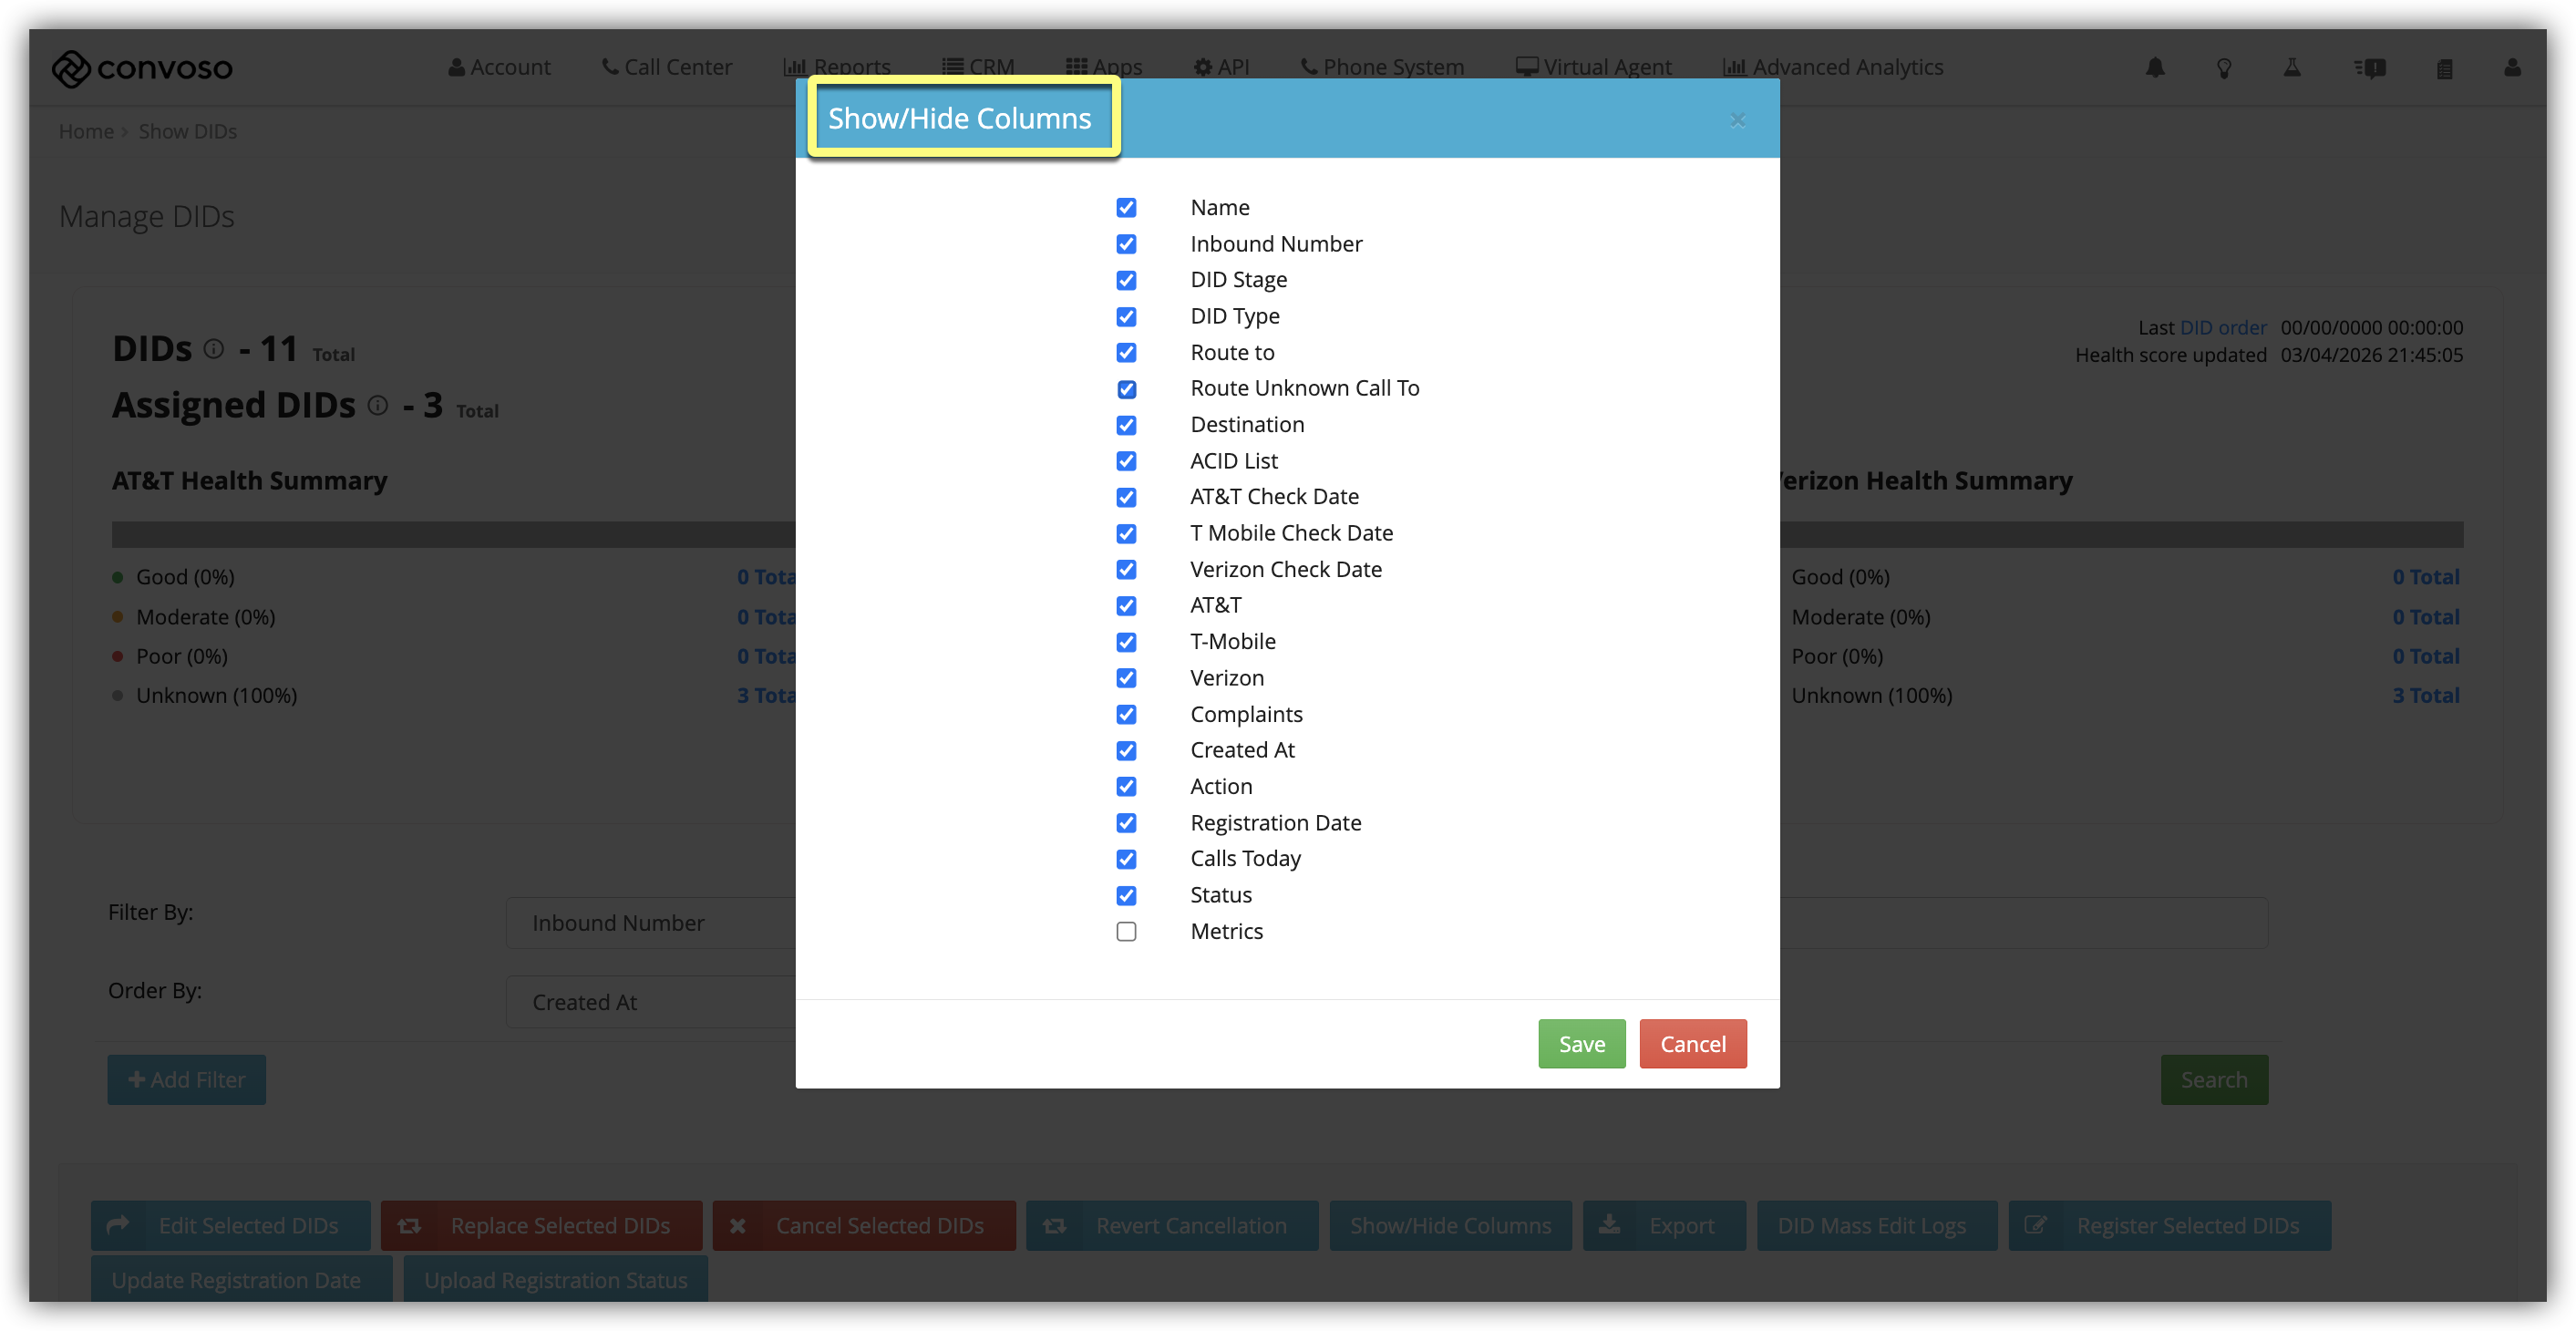Enable the Metrics column checkbox
Image resolution: width=2576 pixels, height=1331 pixels.
pyautogui.click(x=1126, y=931)
